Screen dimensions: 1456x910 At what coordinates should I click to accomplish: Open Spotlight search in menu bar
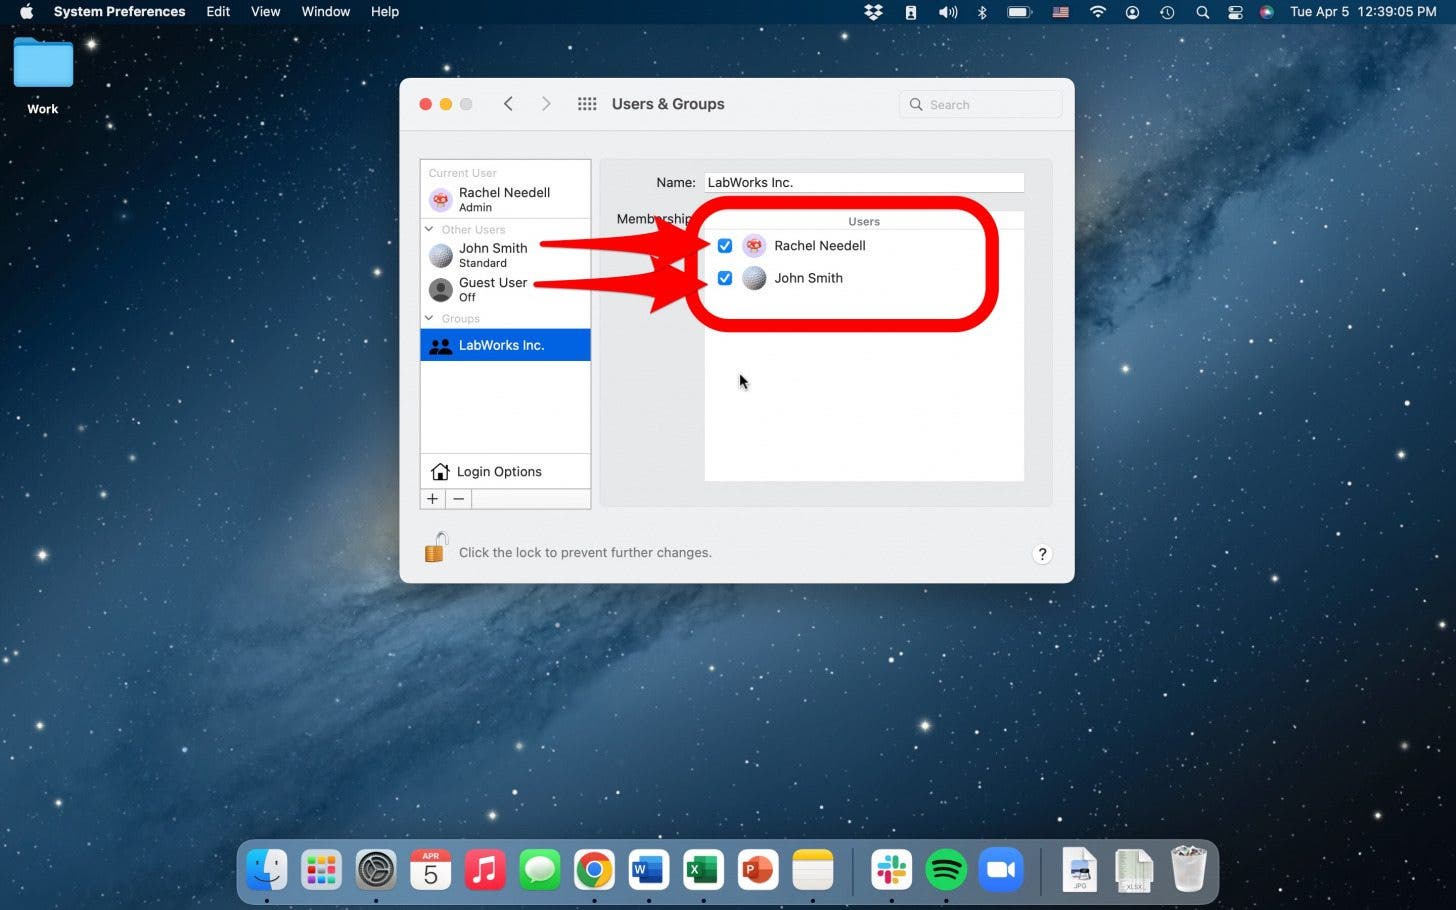click(1202, 12)
